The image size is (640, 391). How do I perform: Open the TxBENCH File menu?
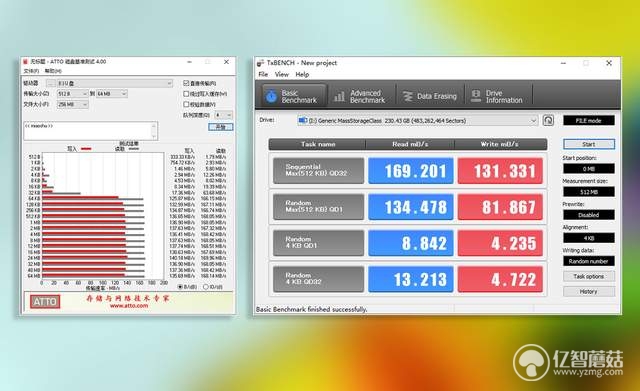tap(263, 74)
